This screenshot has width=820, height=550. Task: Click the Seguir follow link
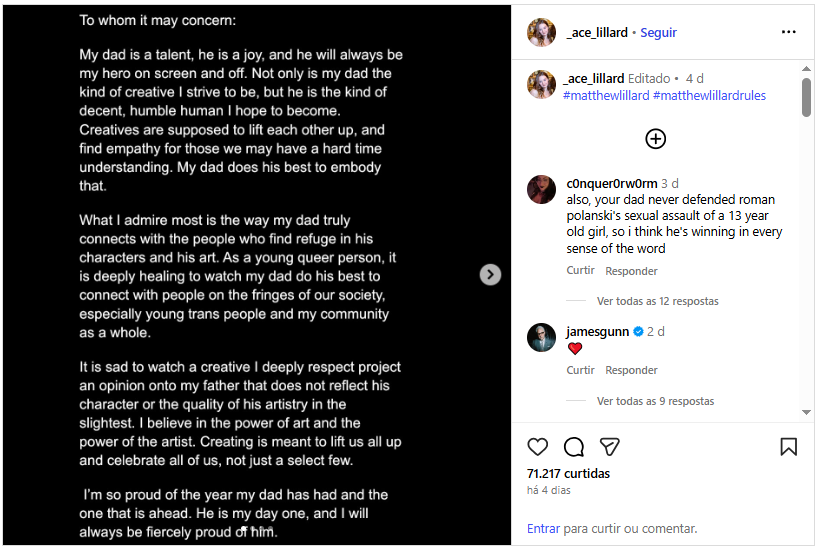pyautogui.click(x=659, y=32)
